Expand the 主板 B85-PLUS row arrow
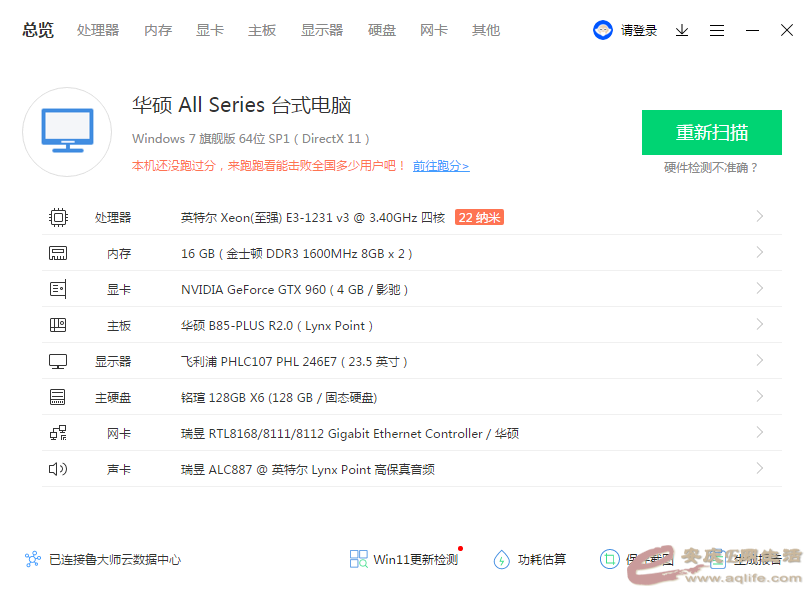812x591 pixels. point(760,324)
